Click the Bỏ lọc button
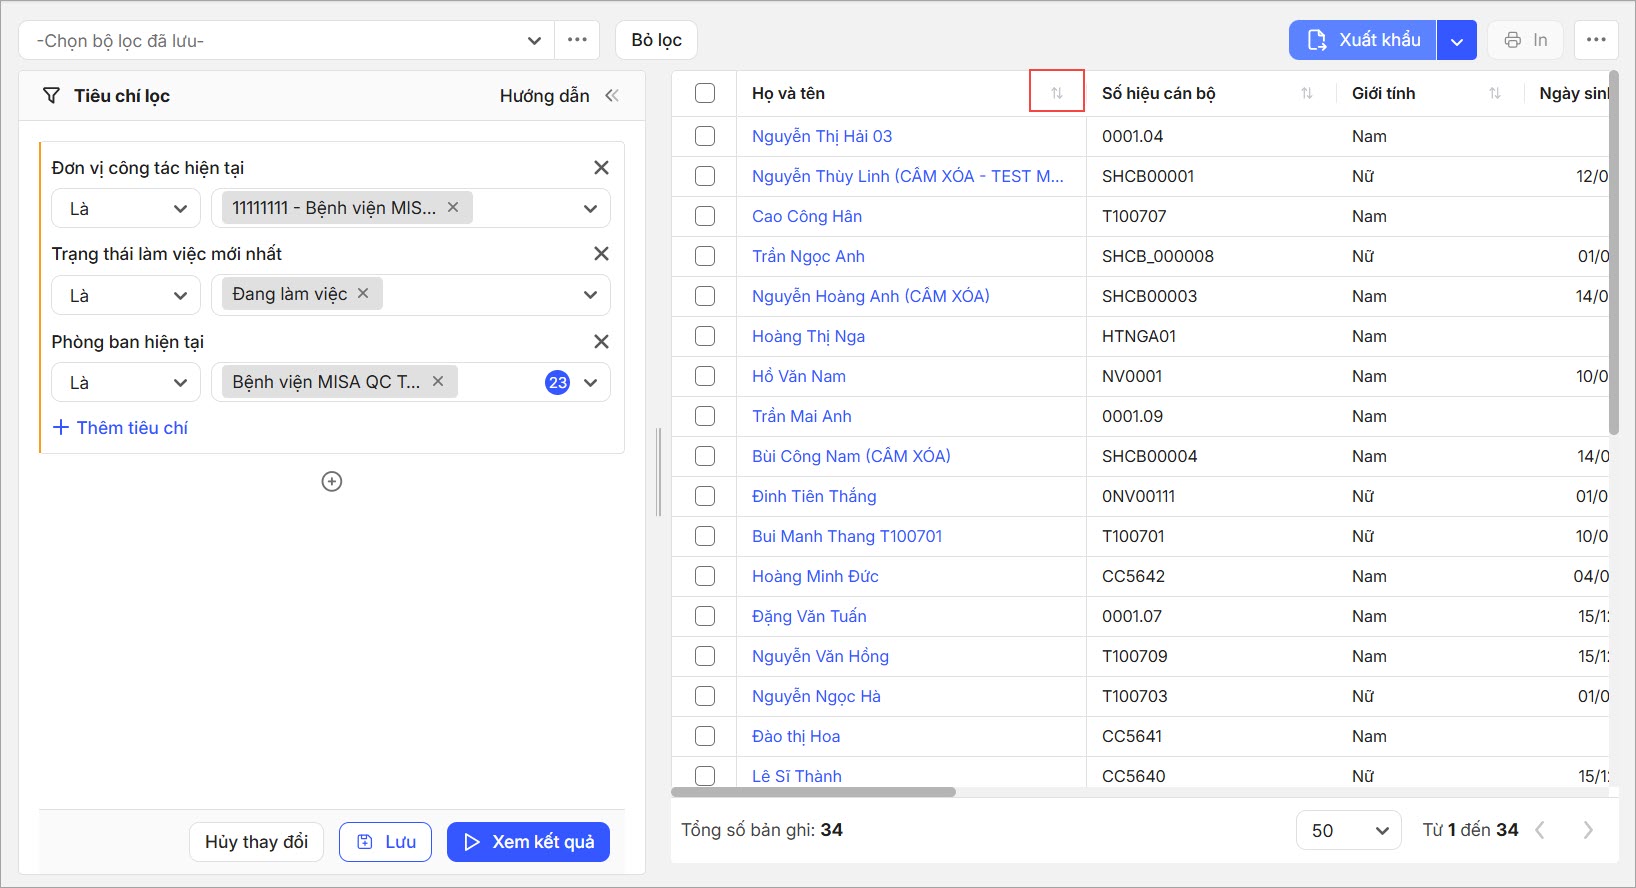 656,40
